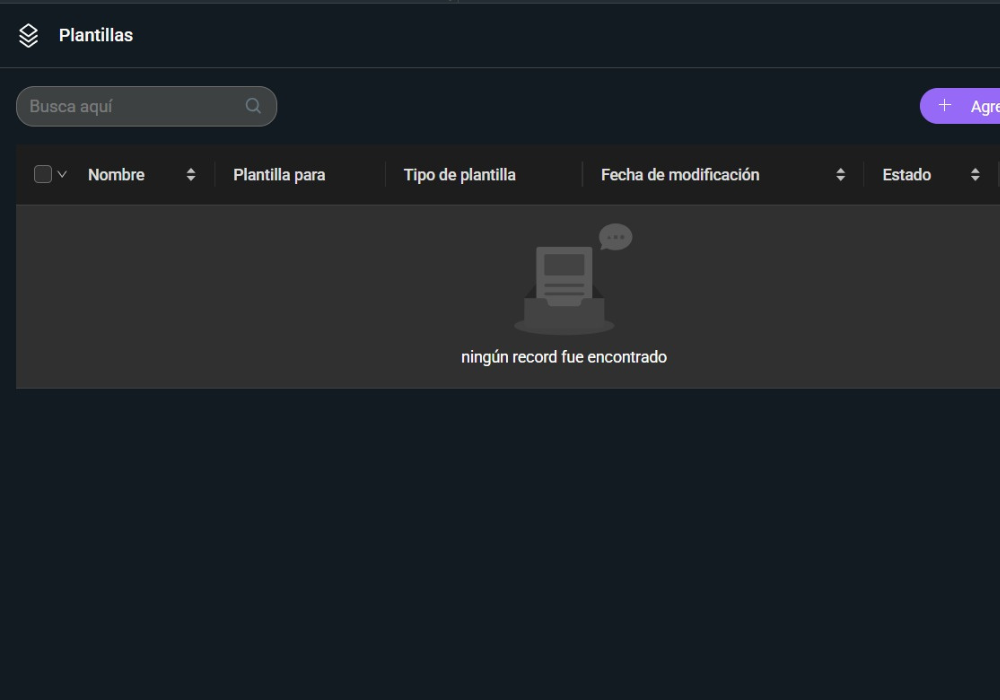Click the empty document tray illustration

564,290
